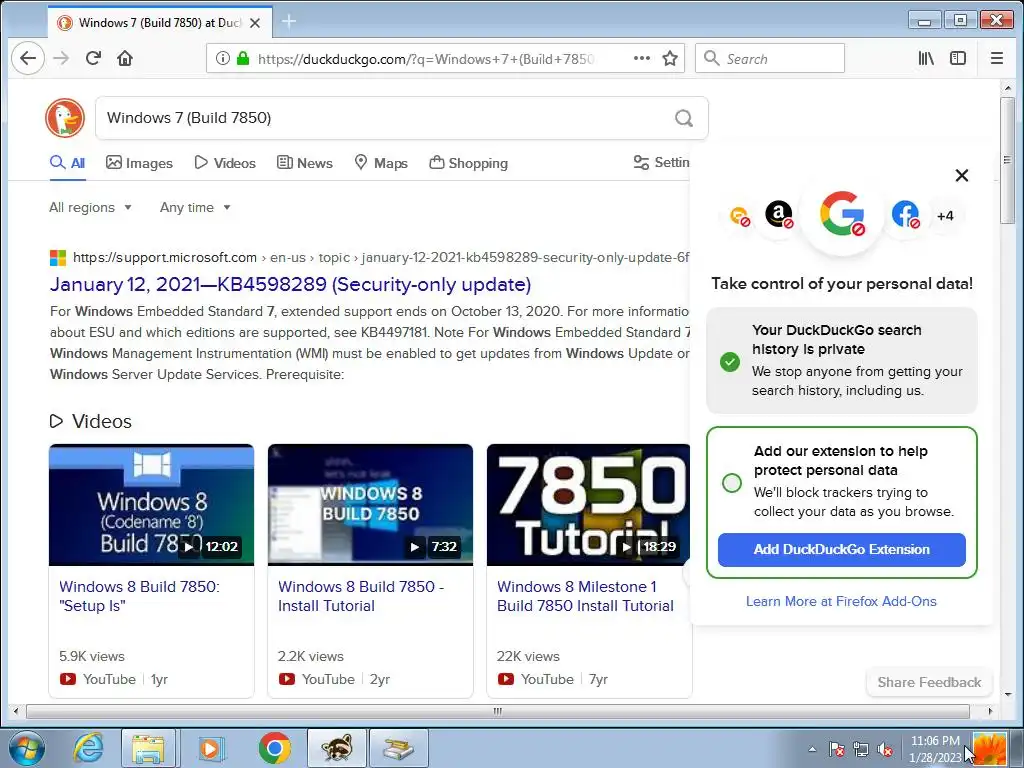The image size is (1024, 768).
Task: Play the 12:02 Windows 8 Codename video thumbnail
Action: [x=152, y=505]
